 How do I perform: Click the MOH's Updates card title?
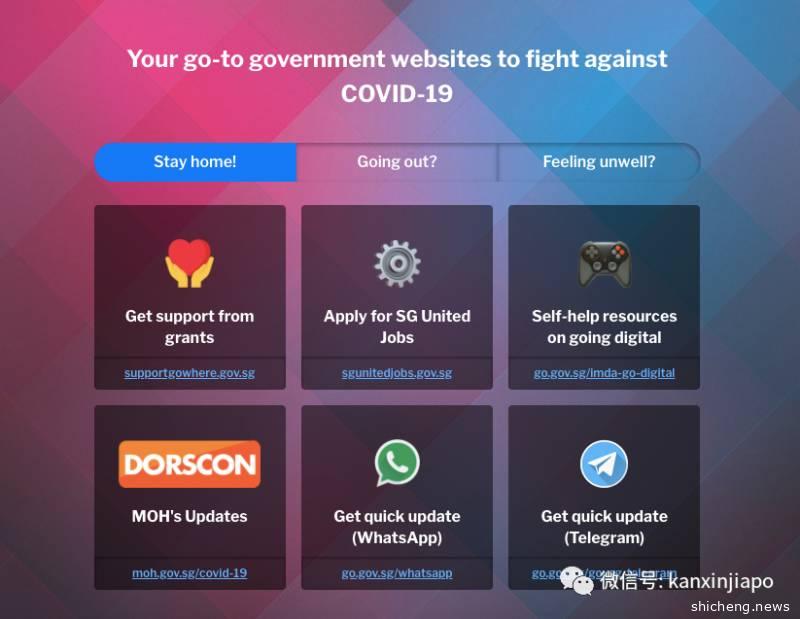[189, 516]
